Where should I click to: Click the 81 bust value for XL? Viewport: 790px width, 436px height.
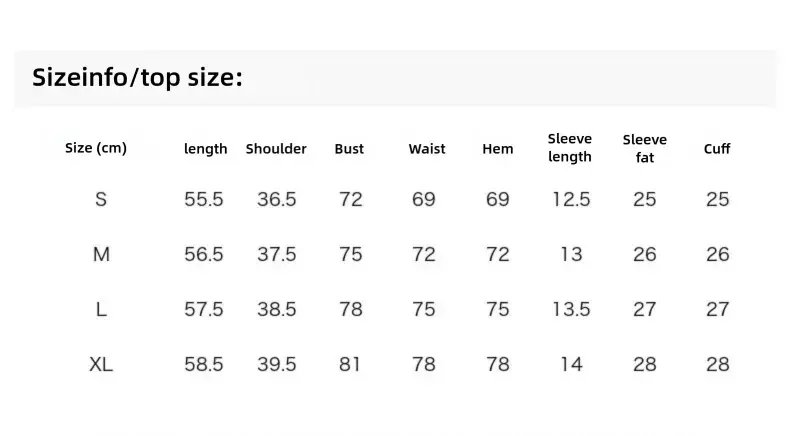point(350,364)
